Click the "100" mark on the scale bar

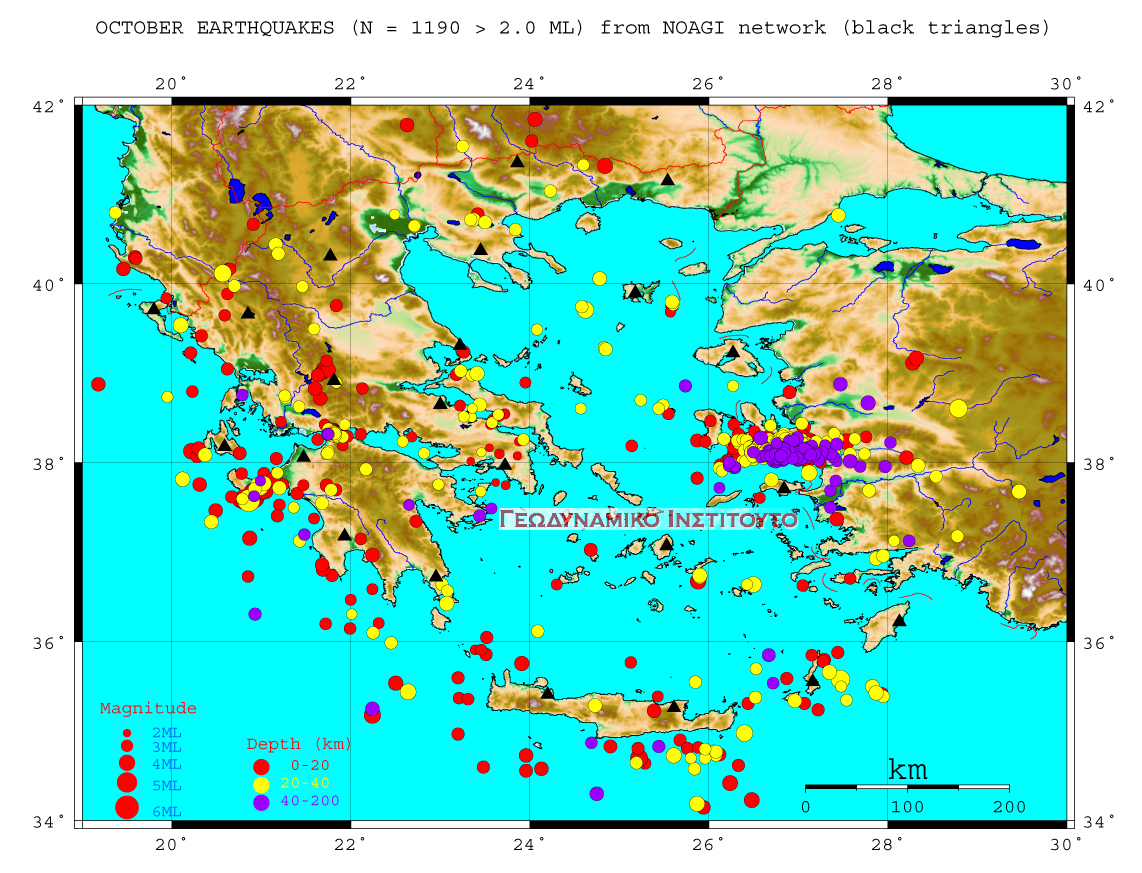907,807
